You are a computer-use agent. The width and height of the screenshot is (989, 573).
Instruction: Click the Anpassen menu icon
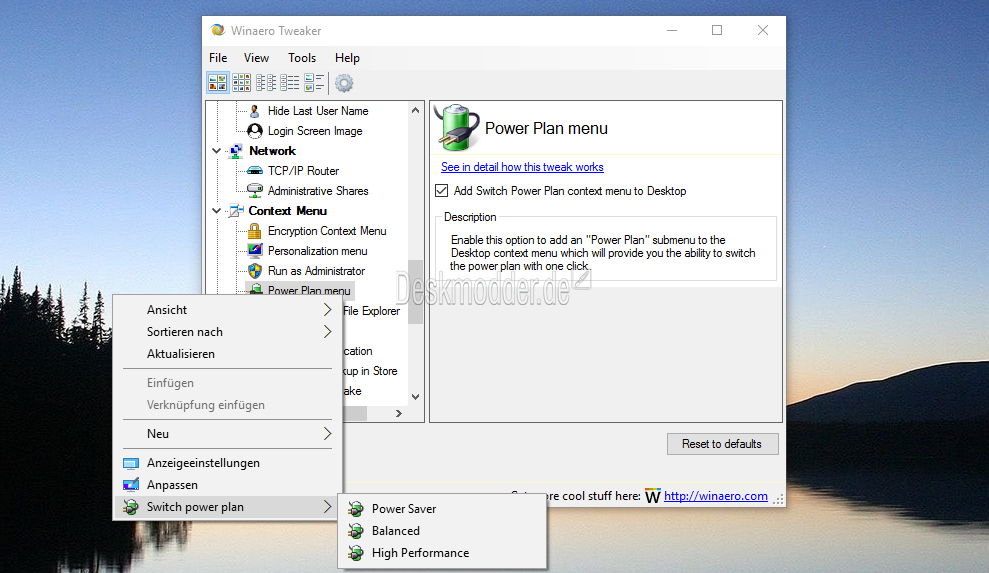pos(131,485)
